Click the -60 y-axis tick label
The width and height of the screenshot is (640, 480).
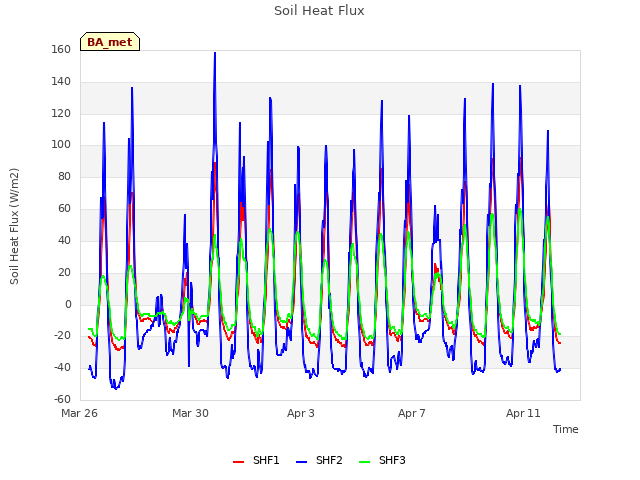62,399
